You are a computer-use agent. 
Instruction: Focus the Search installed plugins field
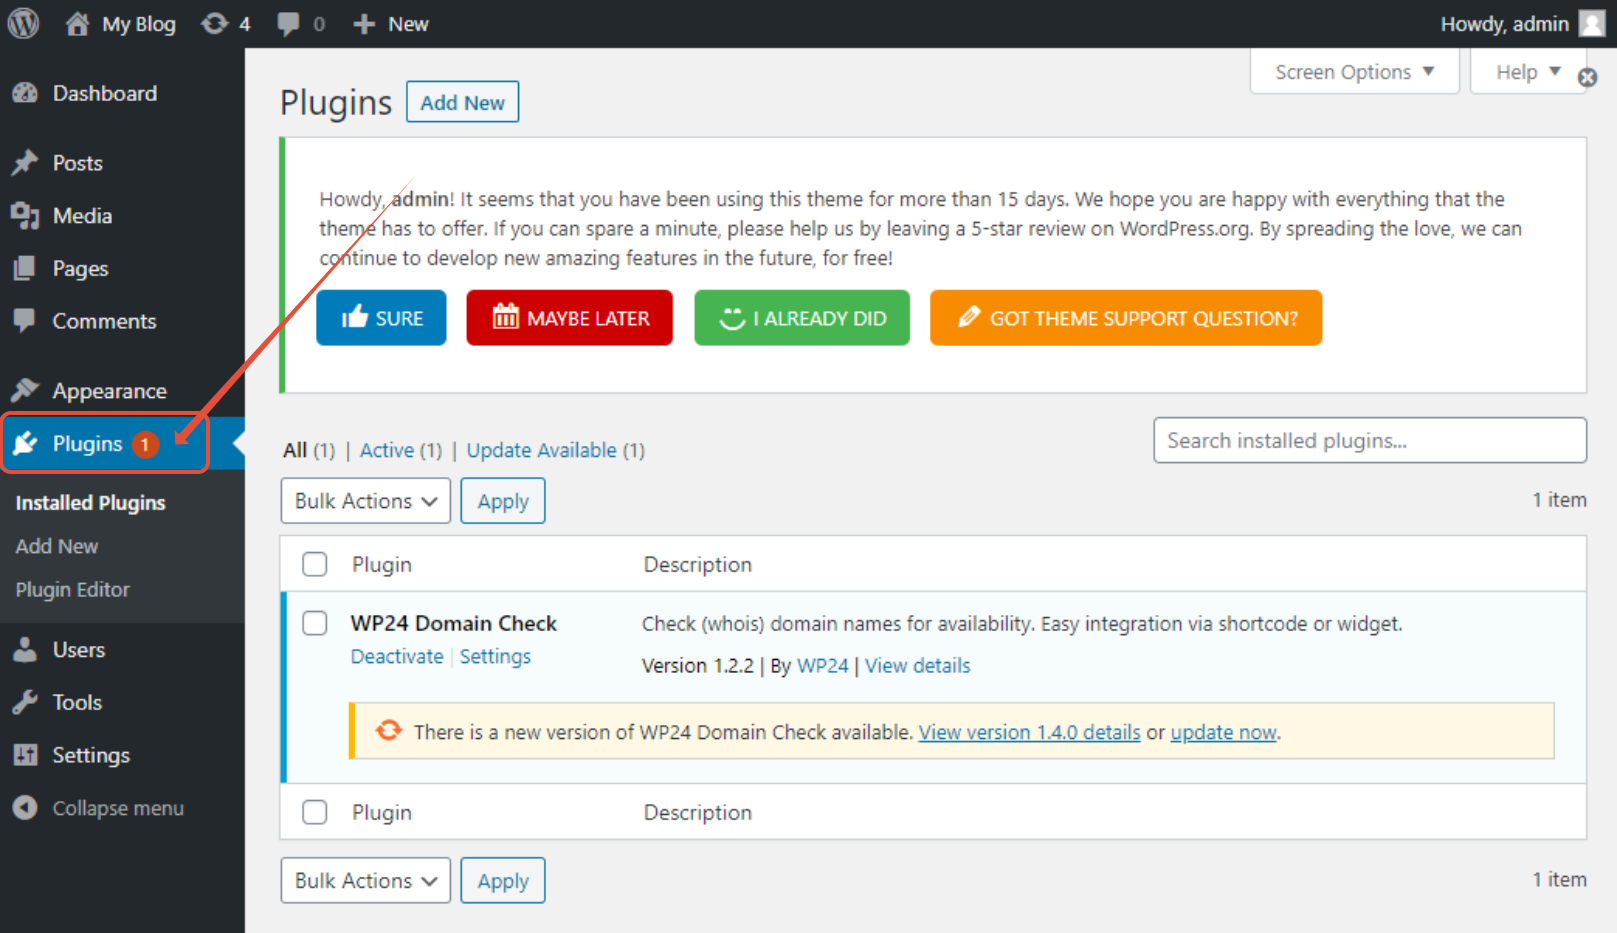pos(1370,440)
